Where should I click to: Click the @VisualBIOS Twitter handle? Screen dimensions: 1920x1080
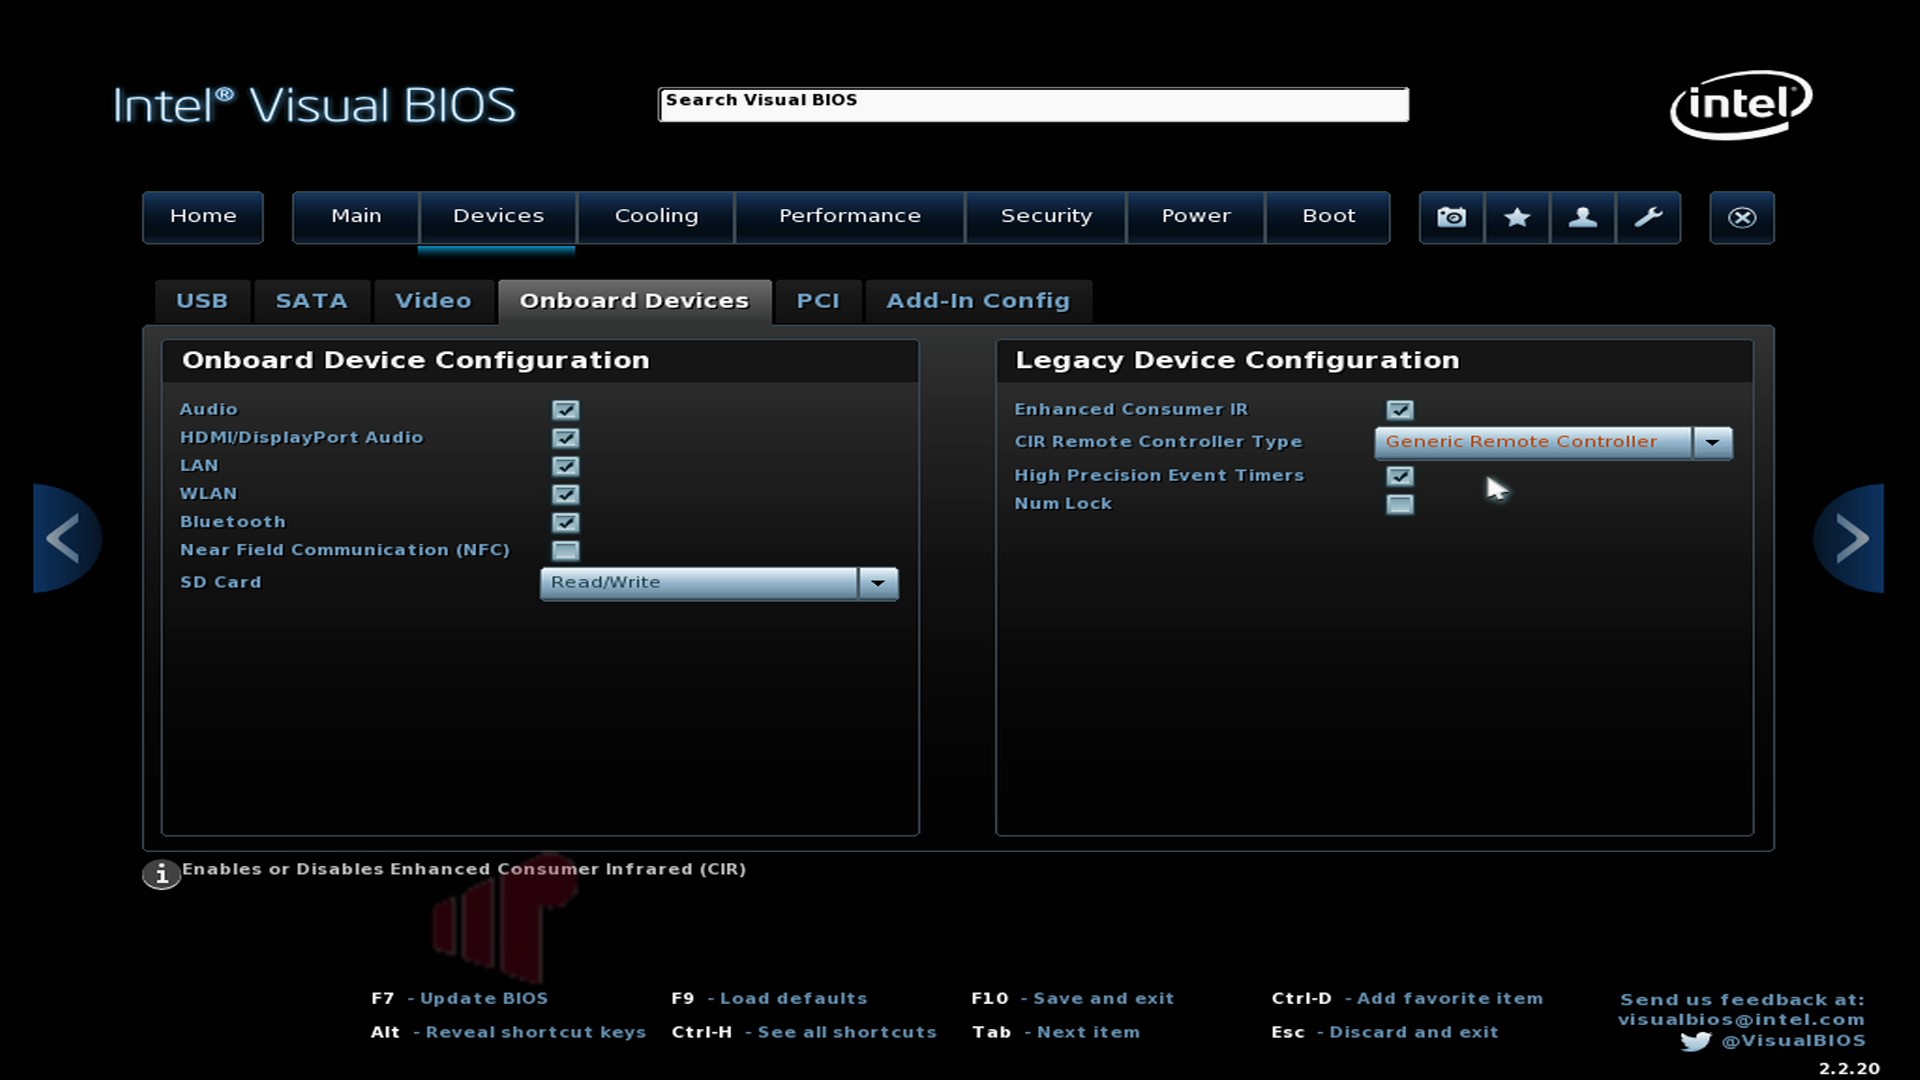(1793, 1041)
